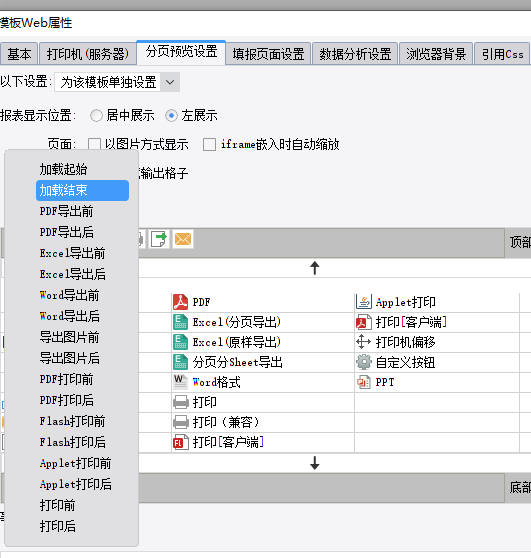
Task: Switch to 引用Css tab
Action: coord(503,54)
